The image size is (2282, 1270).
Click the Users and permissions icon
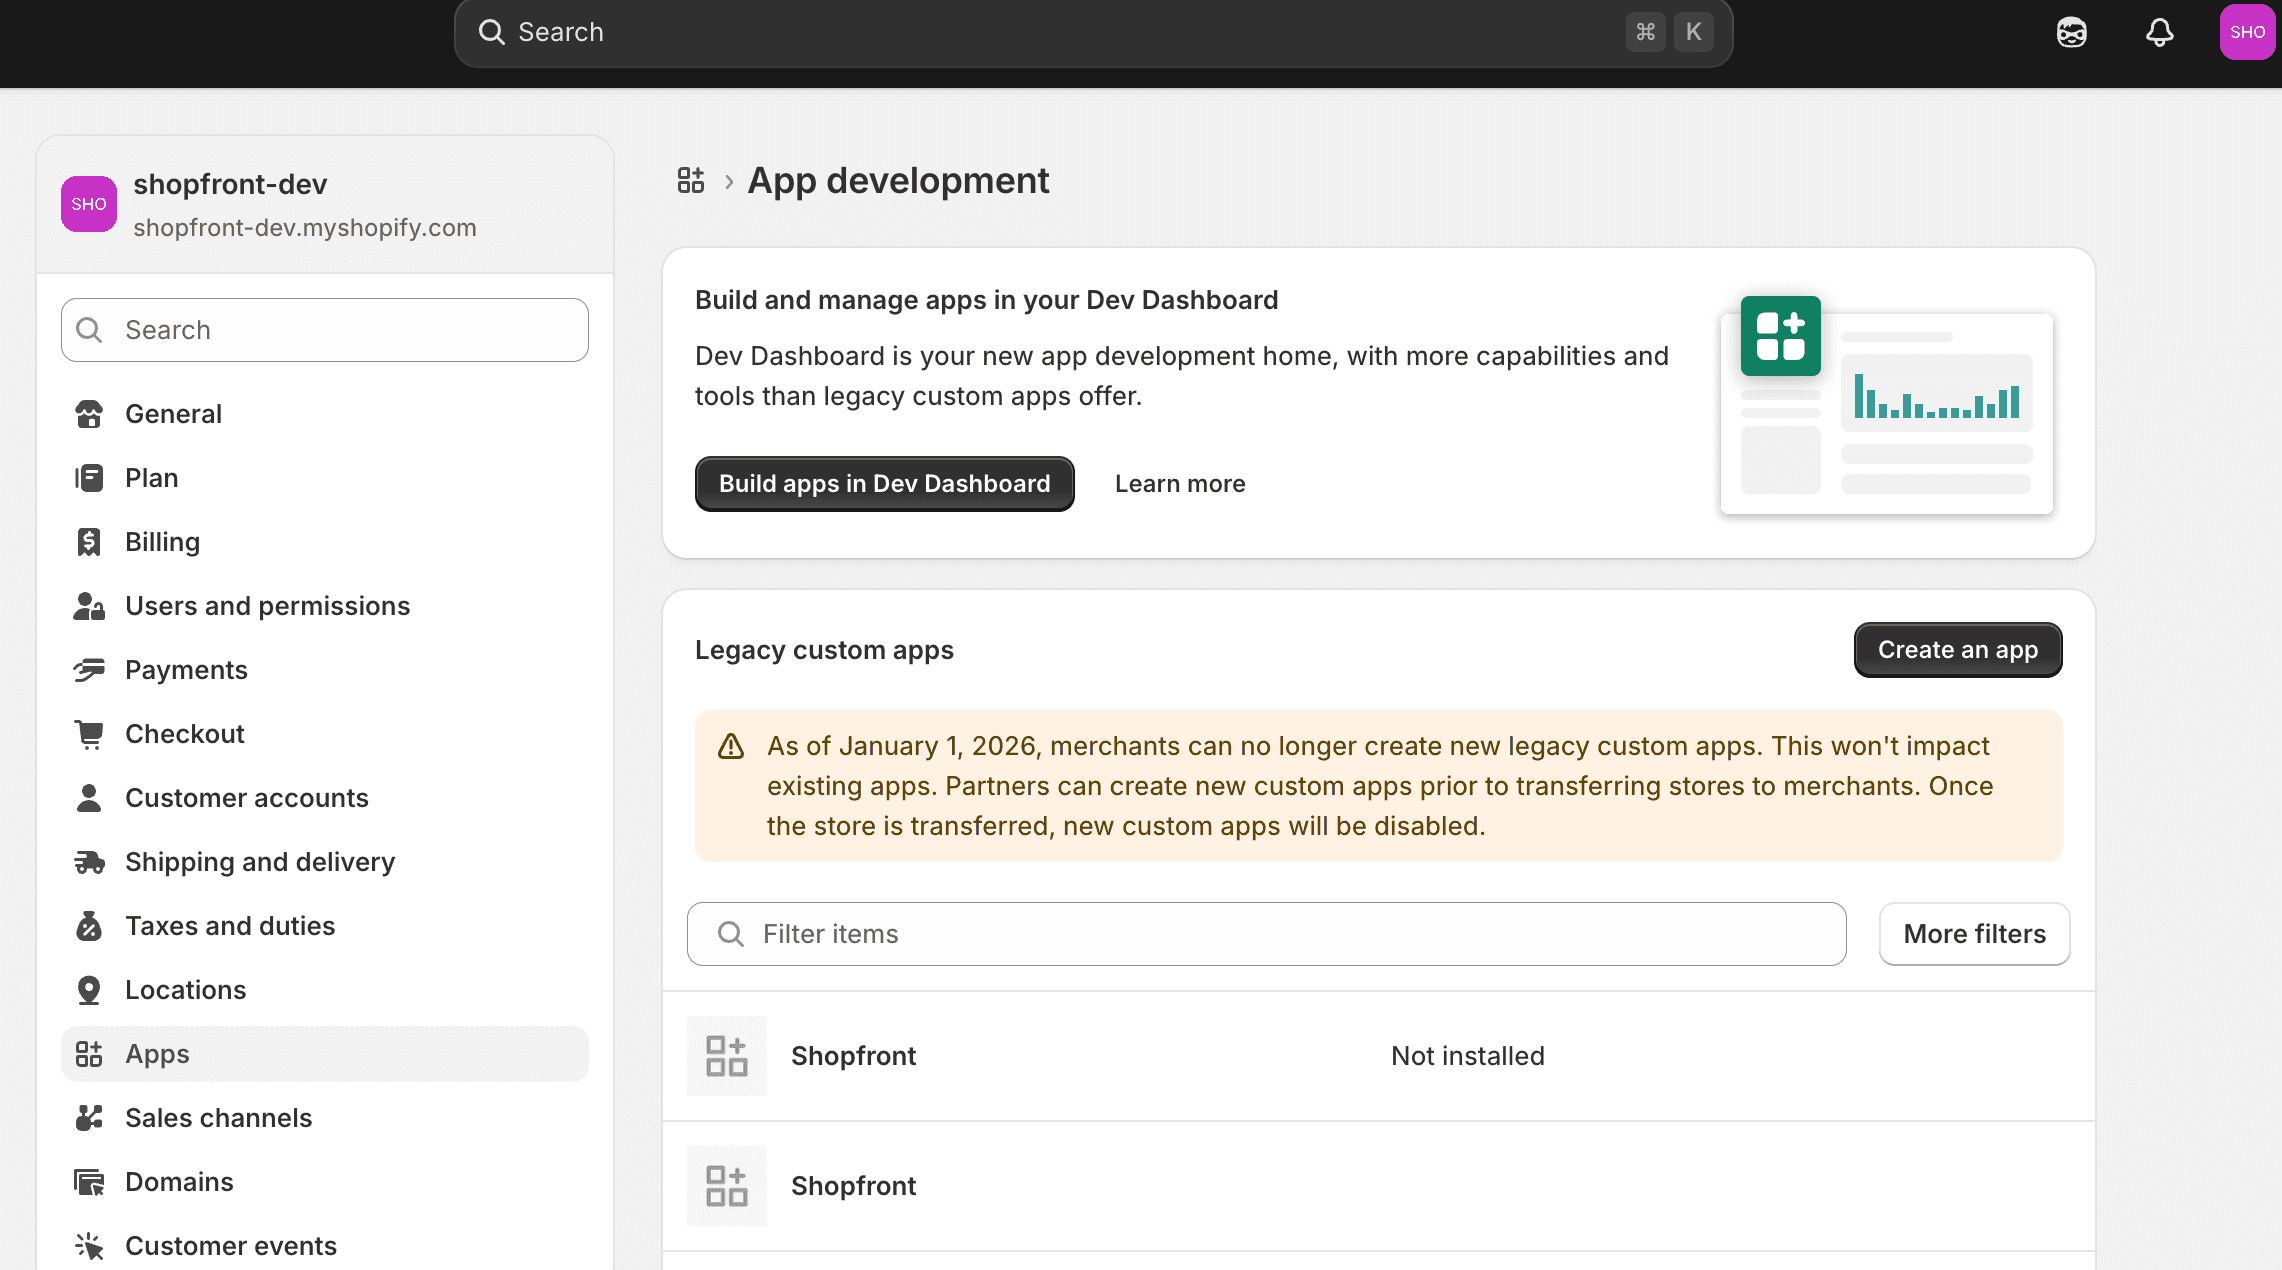(x=89, y=606)
